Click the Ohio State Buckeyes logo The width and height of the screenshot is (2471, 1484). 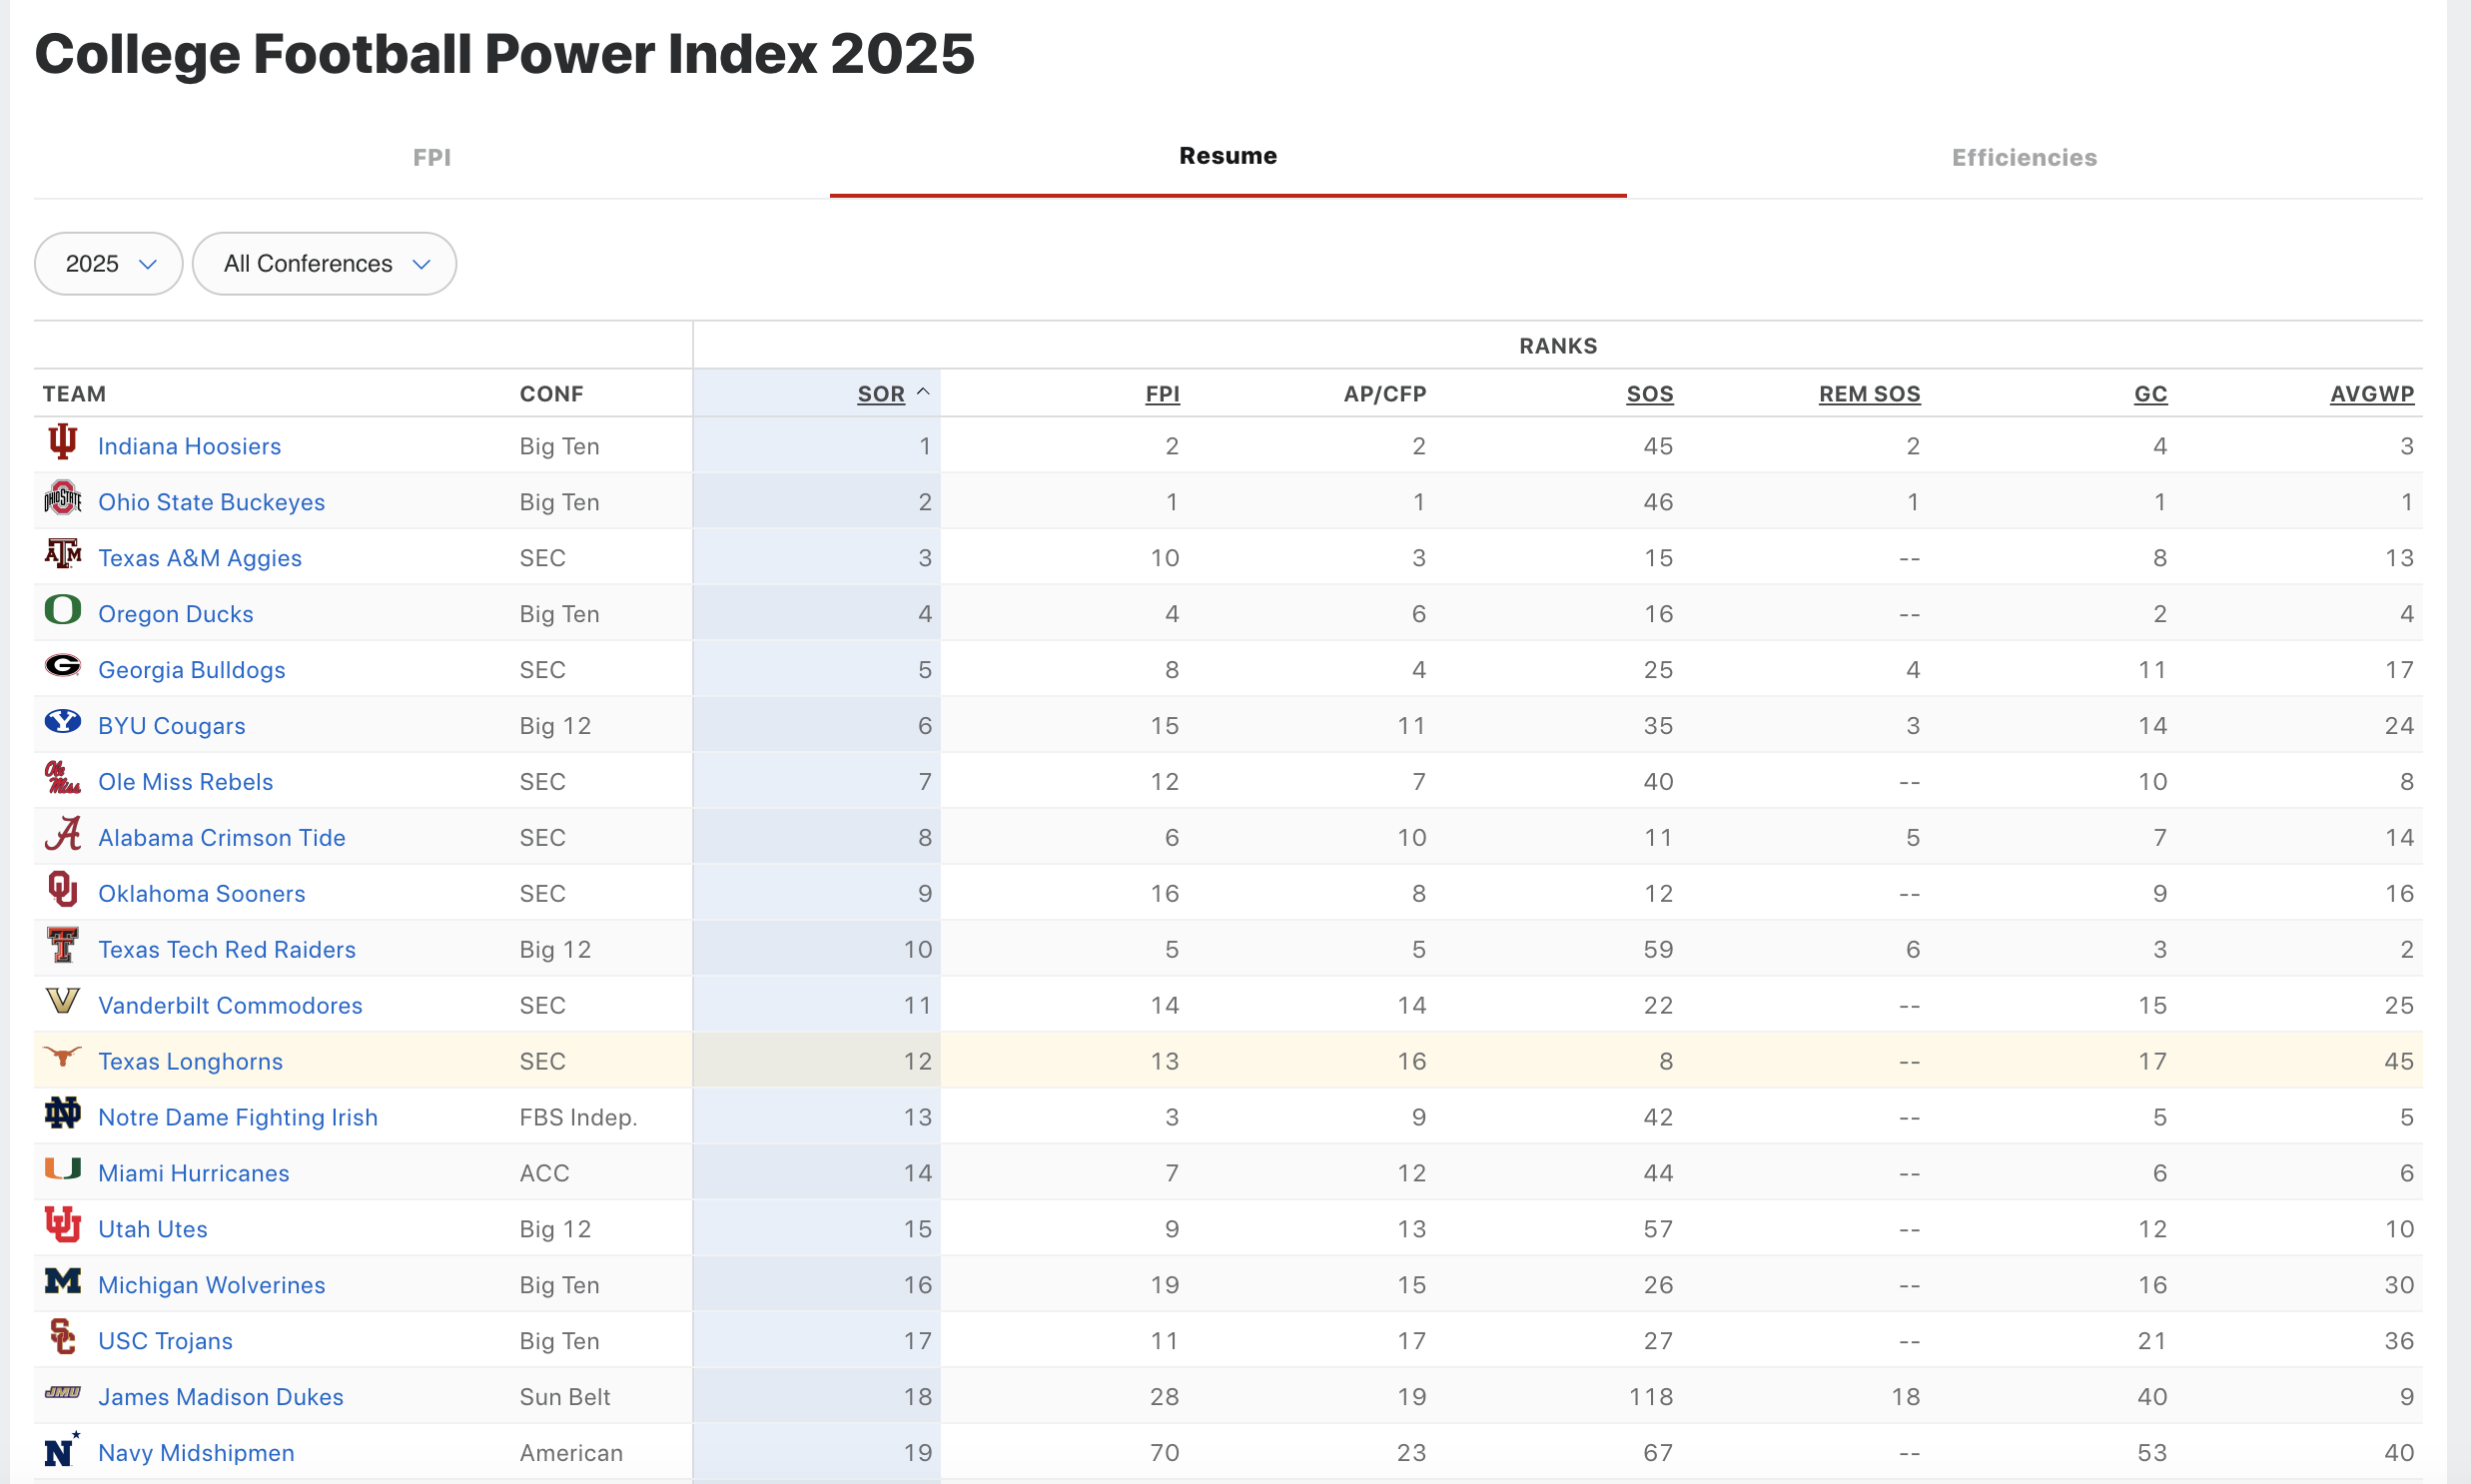(x=62, y=498)
